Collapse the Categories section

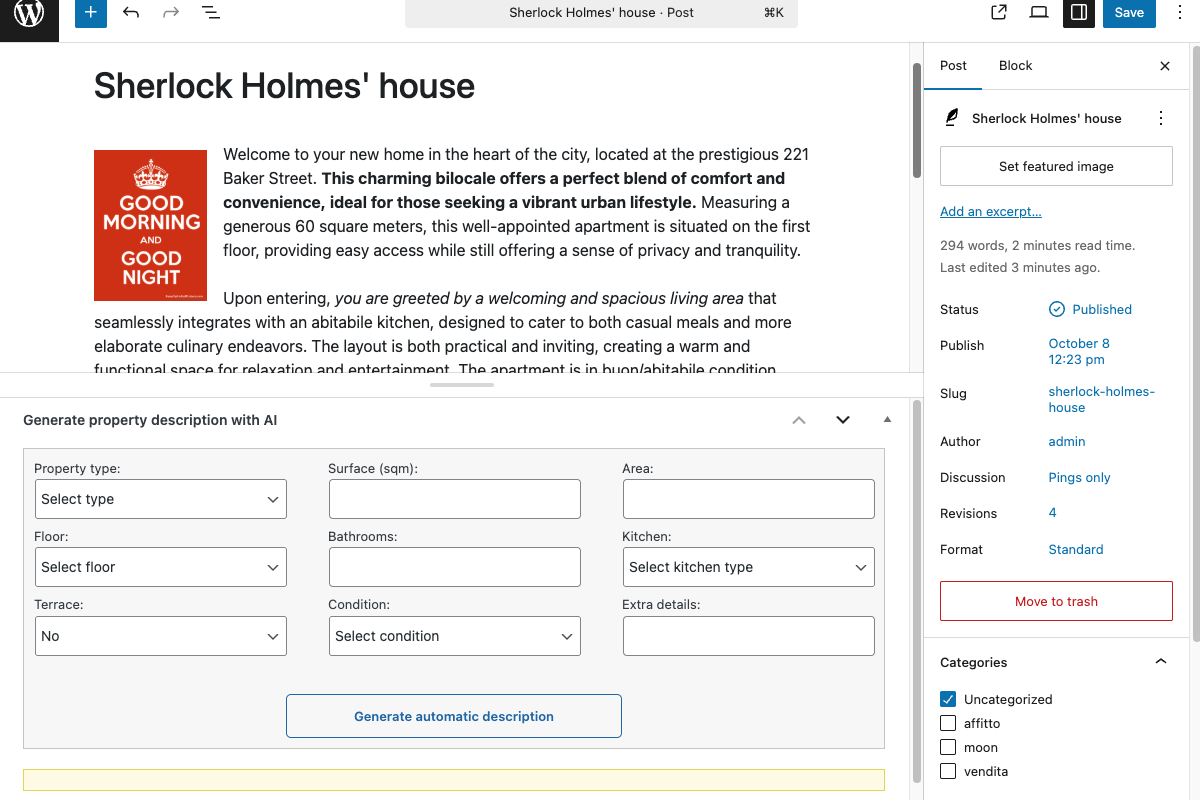pos(1160,661)
